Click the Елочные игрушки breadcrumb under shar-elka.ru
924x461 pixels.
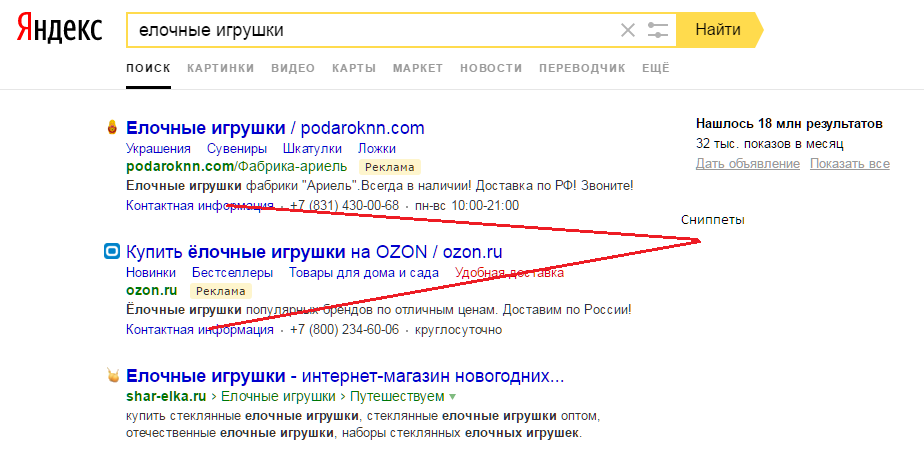click(278, 396)
